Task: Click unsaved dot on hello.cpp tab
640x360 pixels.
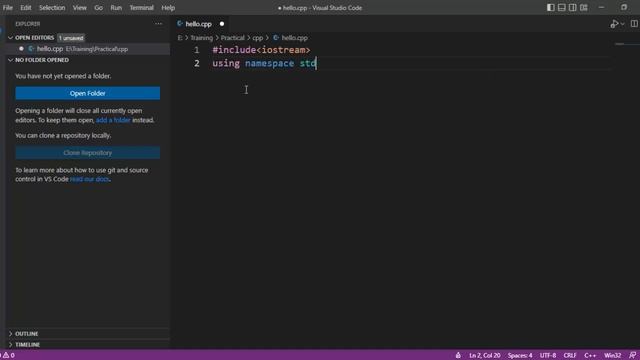Action: click(x=222, y=24)
